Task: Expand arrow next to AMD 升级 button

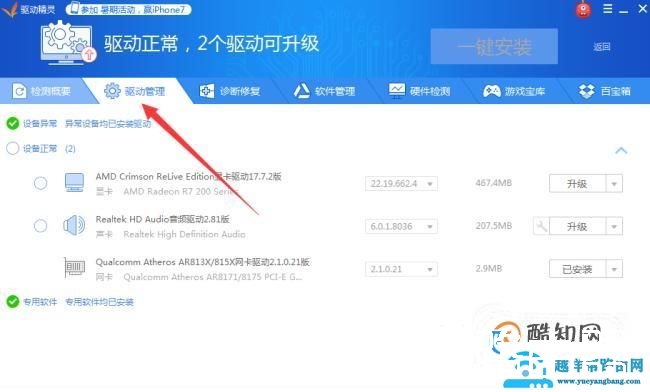Action: pyautogui.click(x=614, y=184)
